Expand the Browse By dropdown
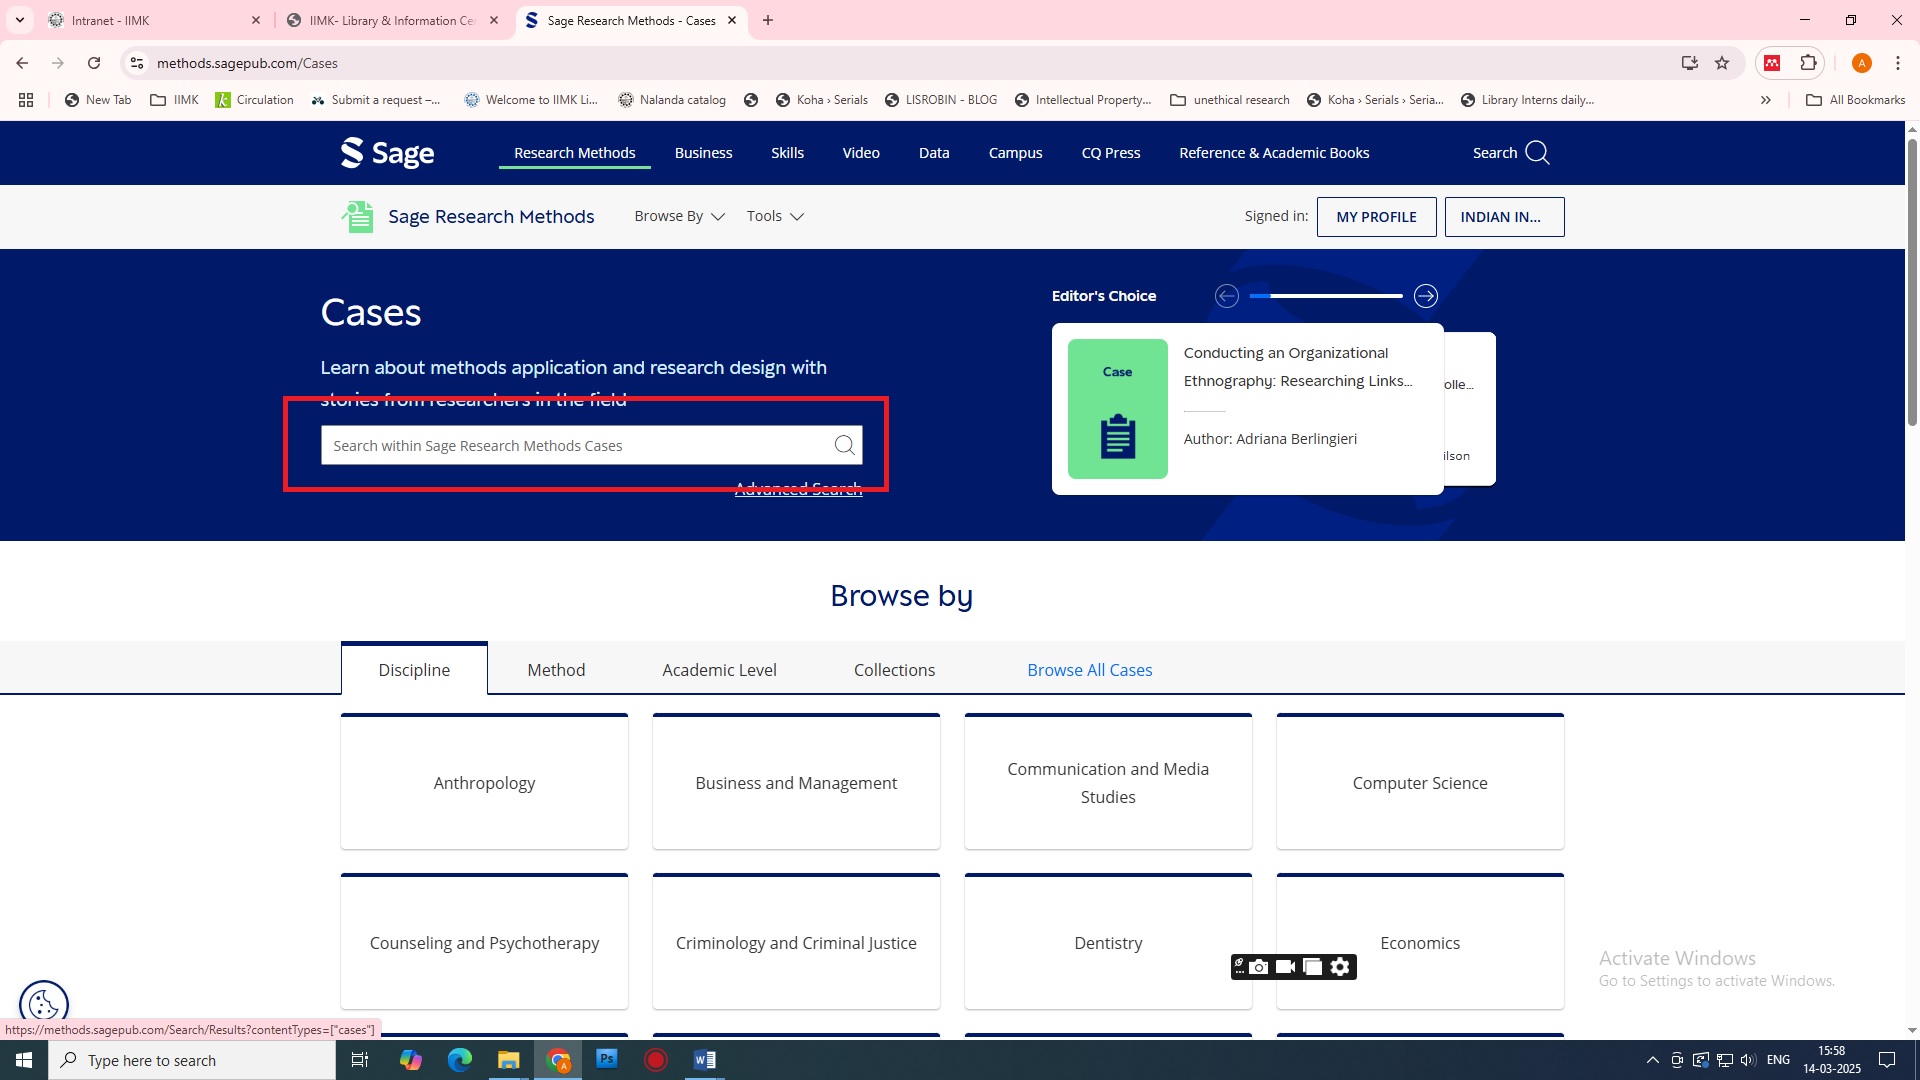The image size is (1920, 1080). point(679,217)
